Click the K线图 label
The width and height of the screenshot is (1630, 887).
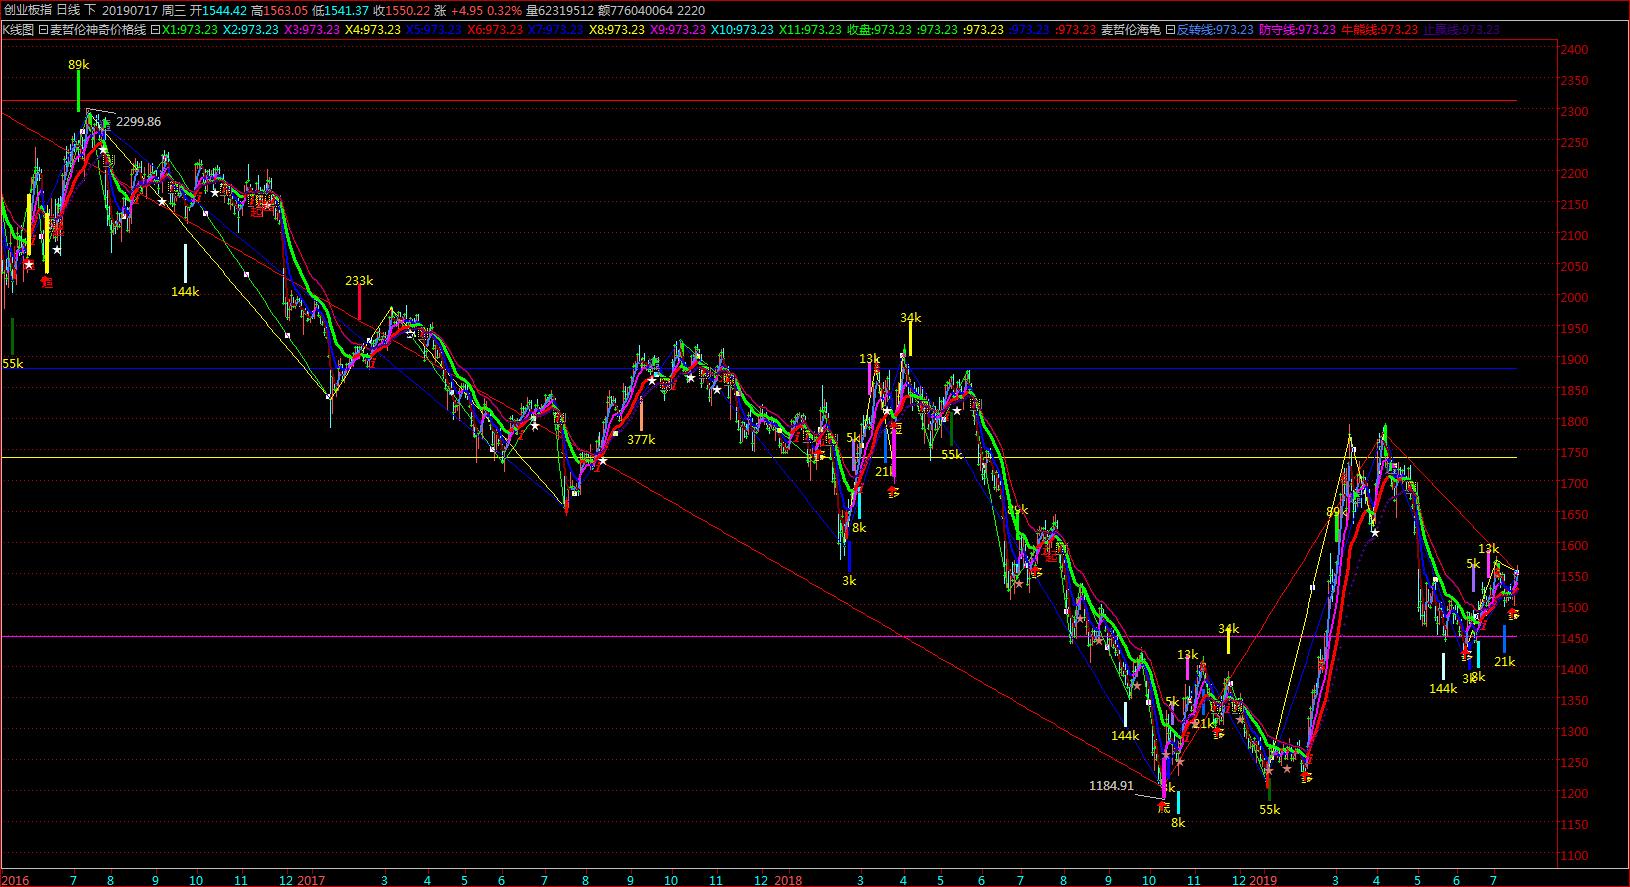(x=17, y=30)
